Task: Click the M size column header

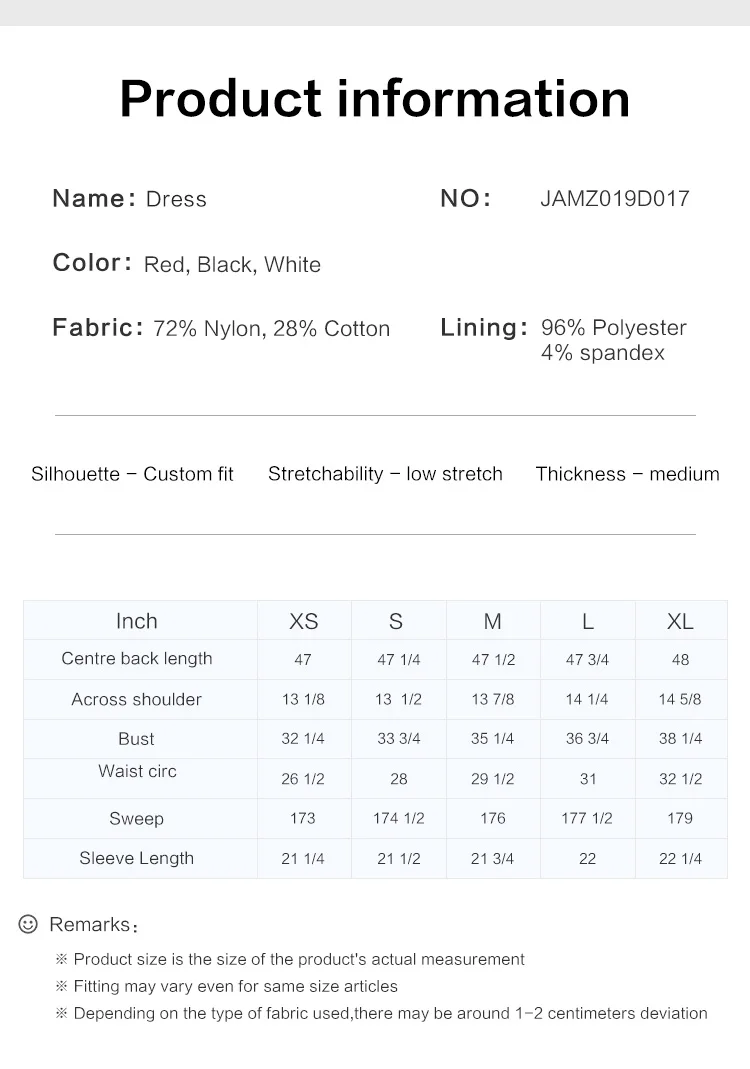Action: pos(492,621)
